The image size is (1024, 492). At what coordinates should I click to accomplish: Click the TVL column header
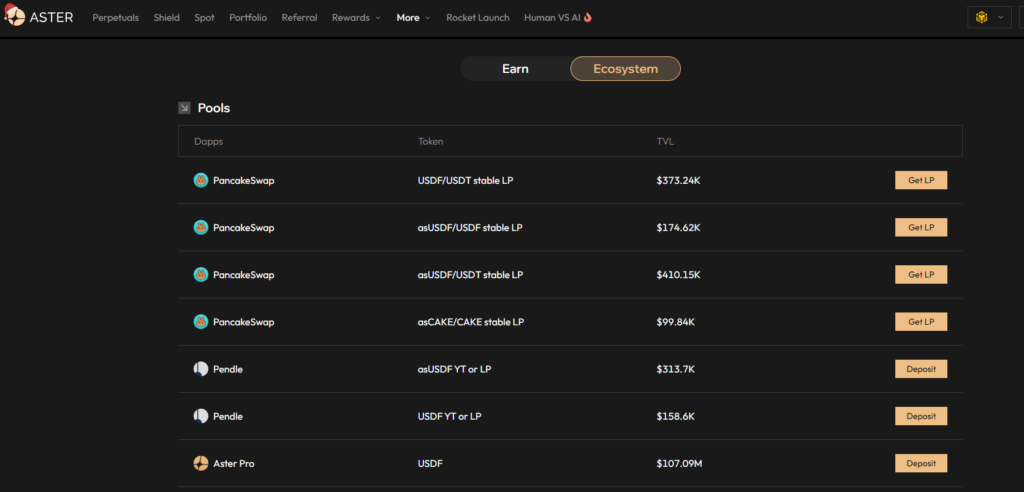point(666,141)
